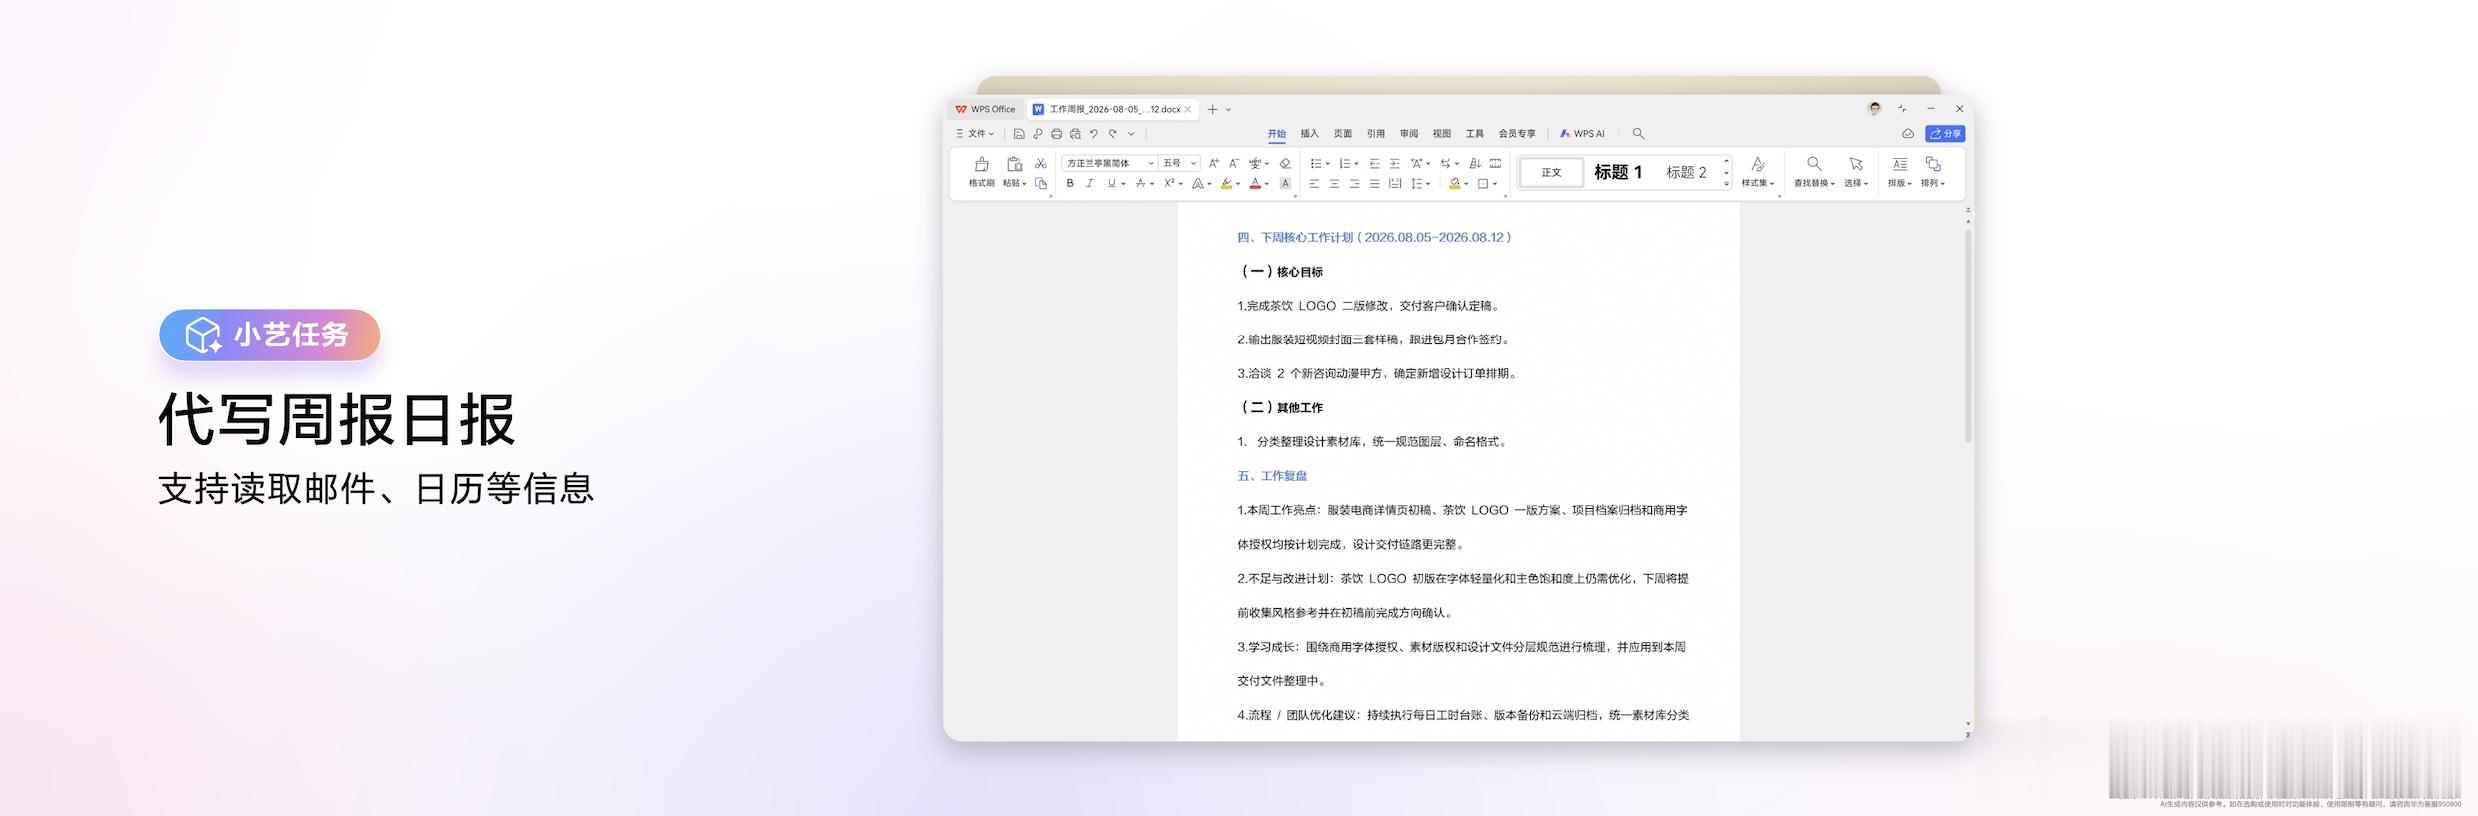Click the Find and Replace magnifier icon
Image resolution: width=2478 pixels, height=816 pixels.
pyautogui.click(x=1813, y=164)
